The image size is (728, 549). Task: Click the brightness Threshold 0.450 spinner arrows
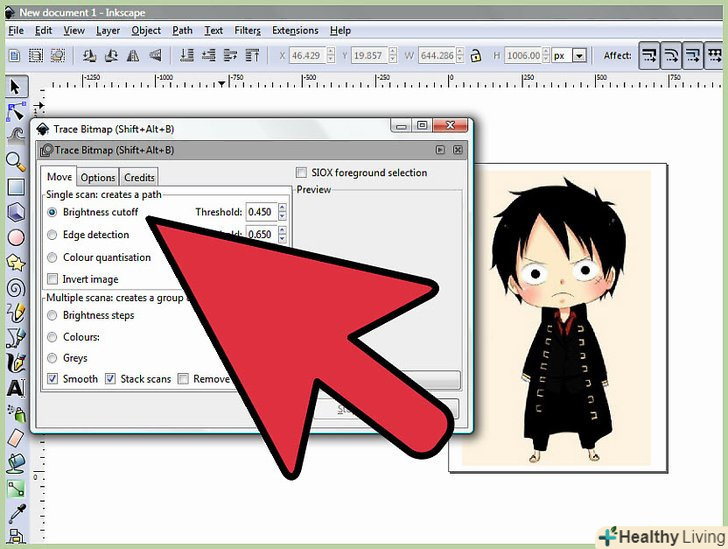[282, 212]
